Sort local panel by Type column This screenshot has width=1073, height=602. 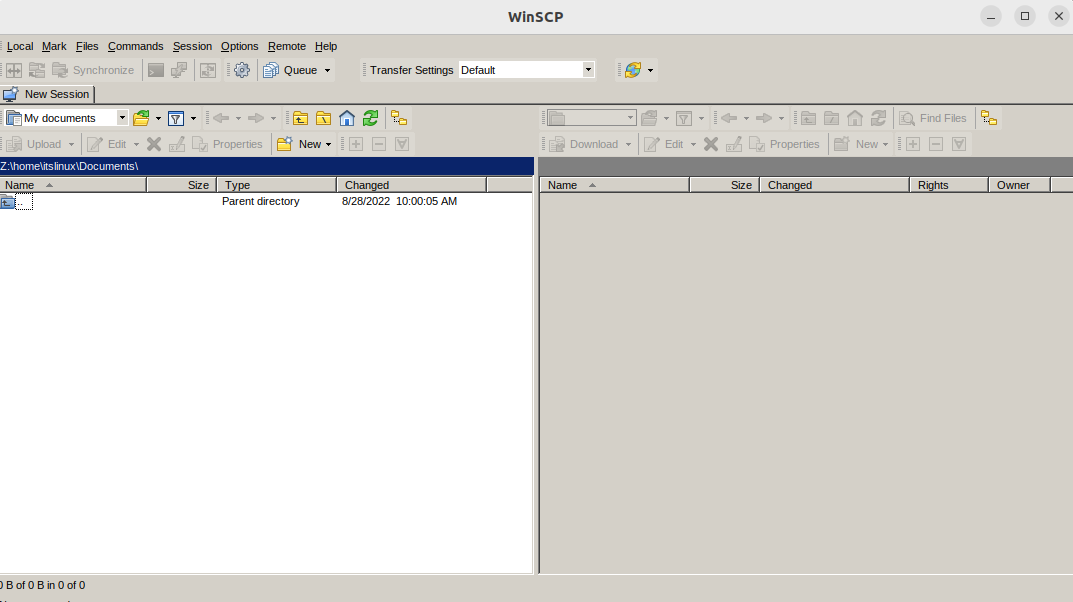[x=276, y=185]
